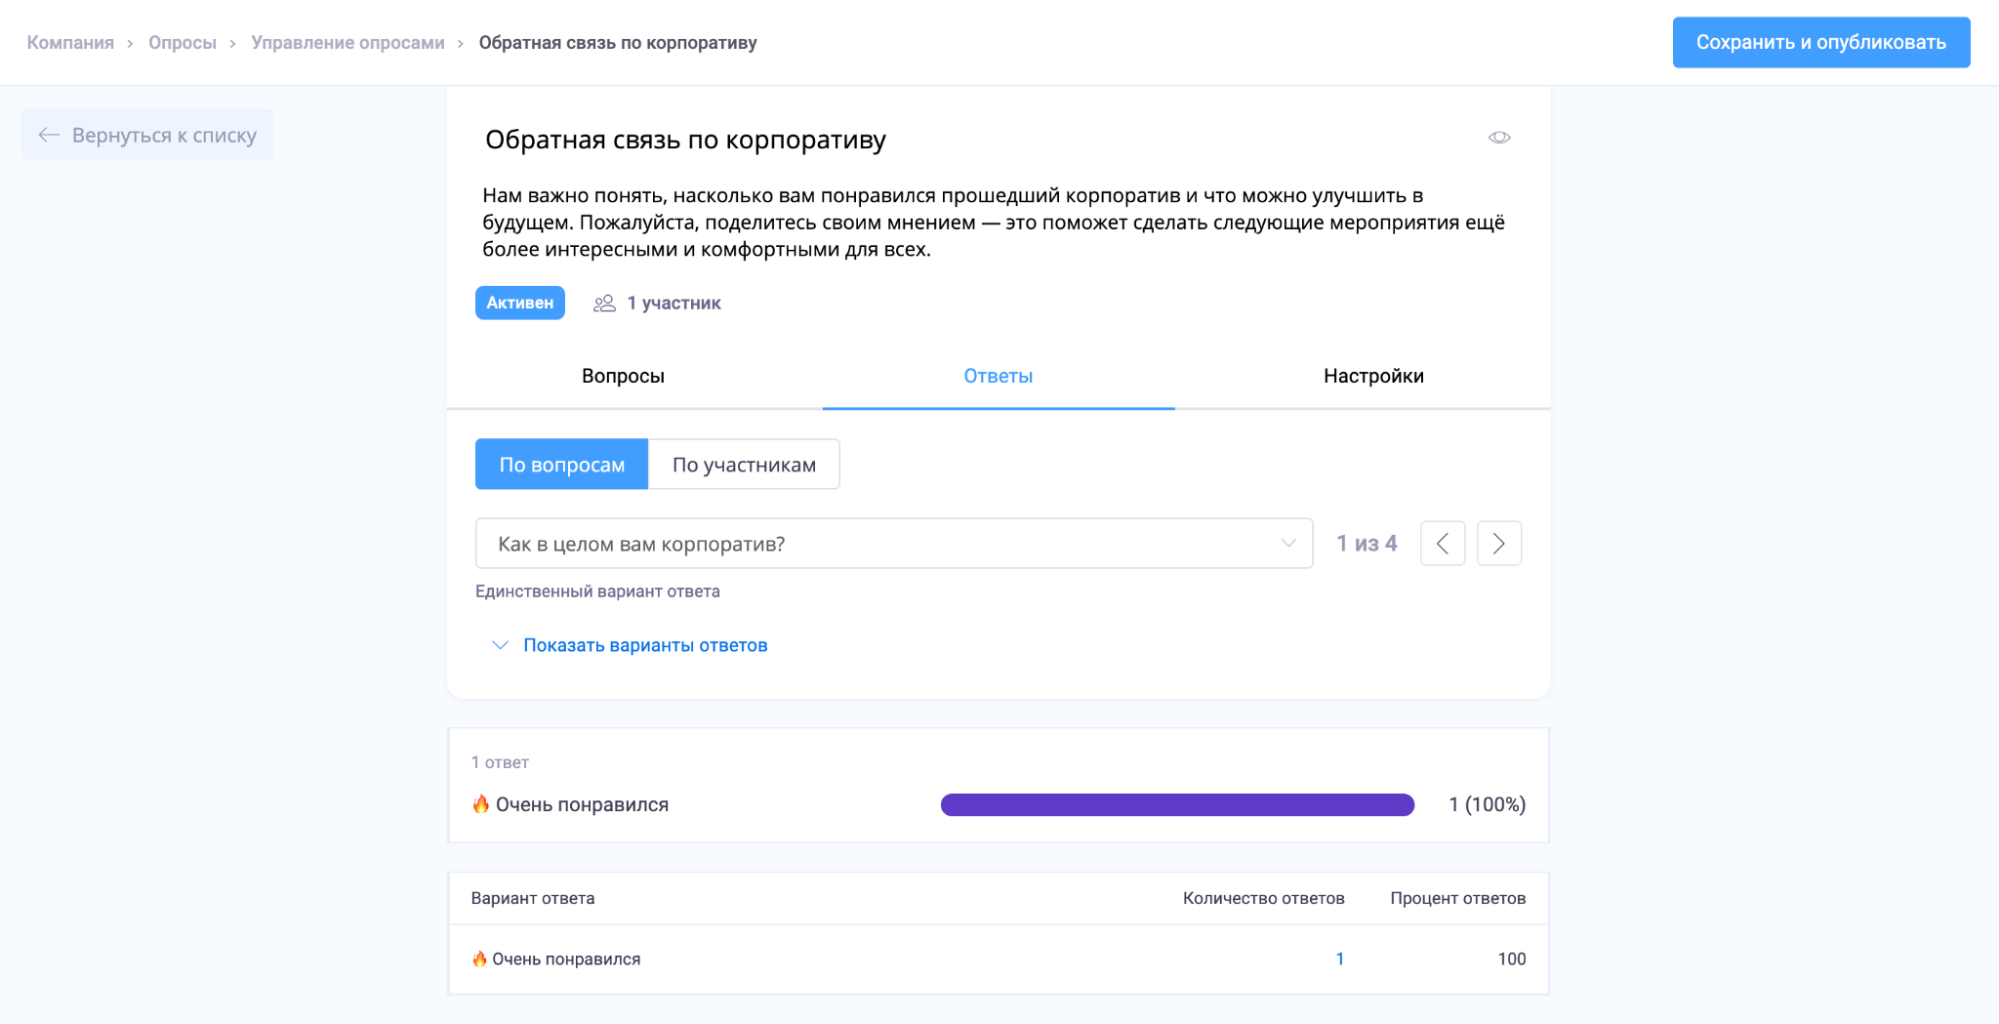The height and width of the screenshot is (1024, 1999).
Task: Go to the previous question arrow
Action: 1442,544
